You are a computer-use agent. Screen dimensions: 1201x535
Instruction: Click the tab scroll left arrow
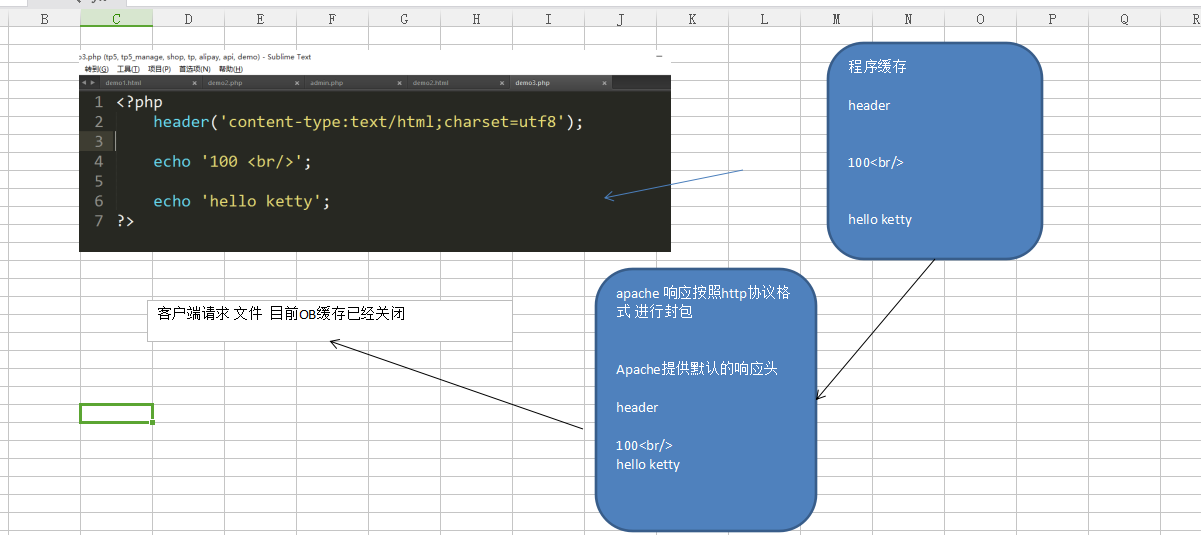[83, 83]
